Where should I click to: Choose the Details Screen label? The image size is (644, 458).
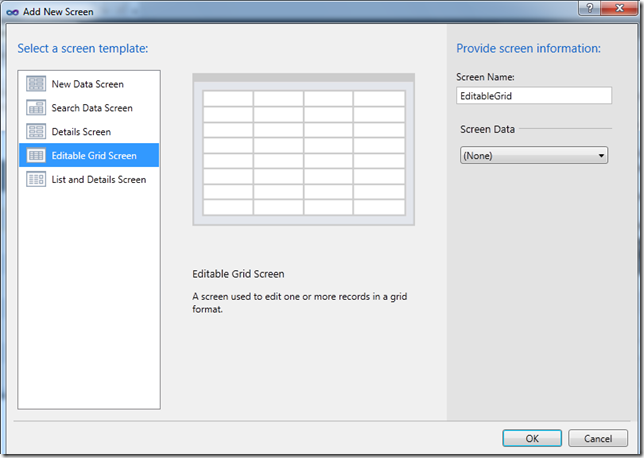[81, 132]
